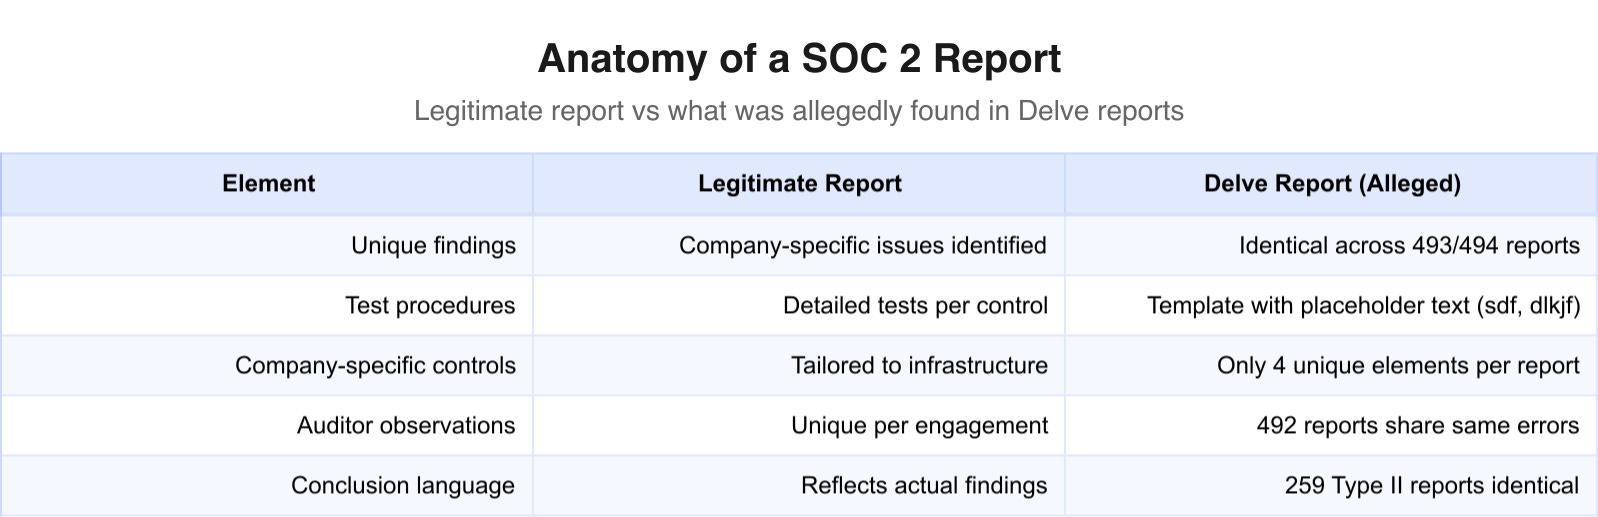The width and height of the screenshot is (1598, 517).
Task: Click "259 Type II reports identical" cell
Action: point(1432,486)
